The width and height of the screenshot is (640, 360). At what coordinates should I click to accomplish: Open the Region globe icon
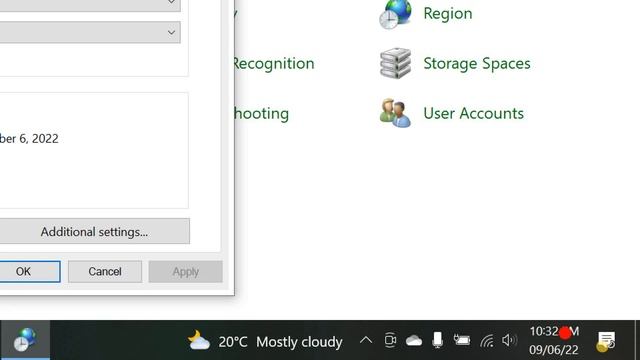coord(395,14)
